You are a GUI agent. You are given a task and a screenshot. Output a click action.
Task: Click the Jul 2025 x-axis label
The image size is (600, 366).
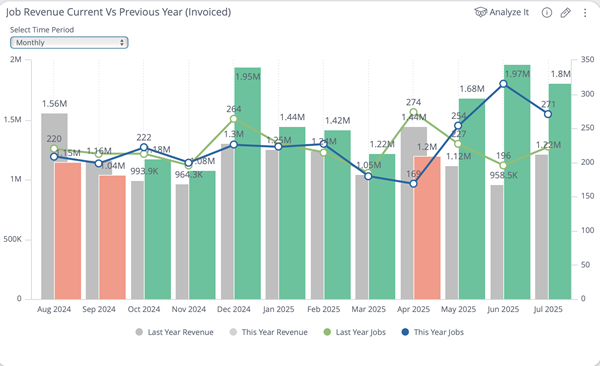pyautogui.click(x=548, y=309)
